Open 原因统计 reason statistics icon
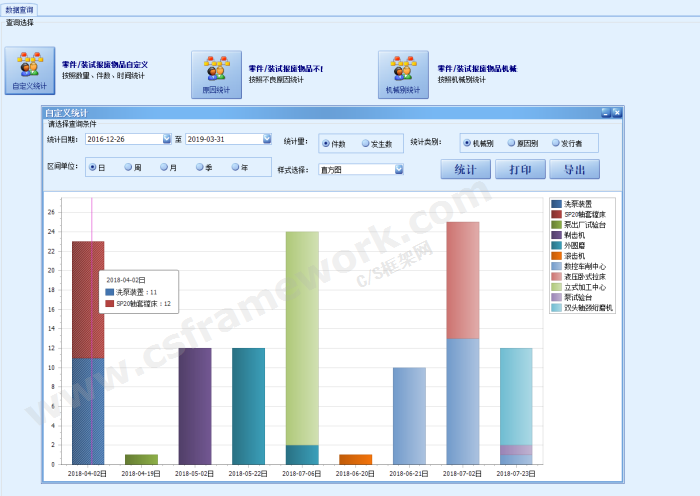This screenshot has height=496, width=700. tap(216, 75)
